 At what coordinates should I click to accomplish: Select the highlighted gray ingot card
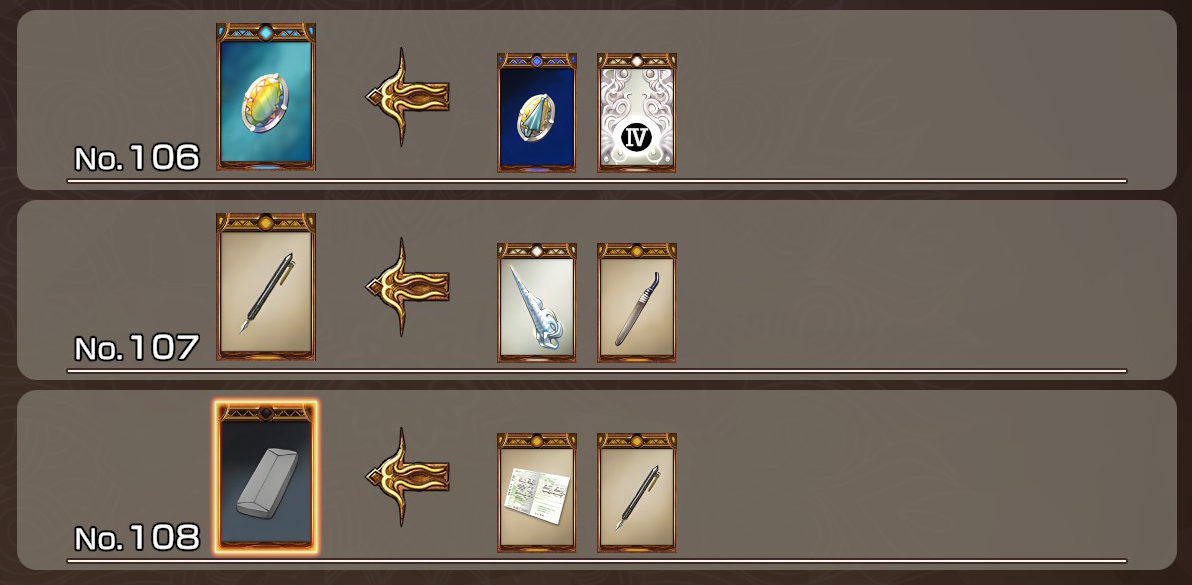[266, 477]
